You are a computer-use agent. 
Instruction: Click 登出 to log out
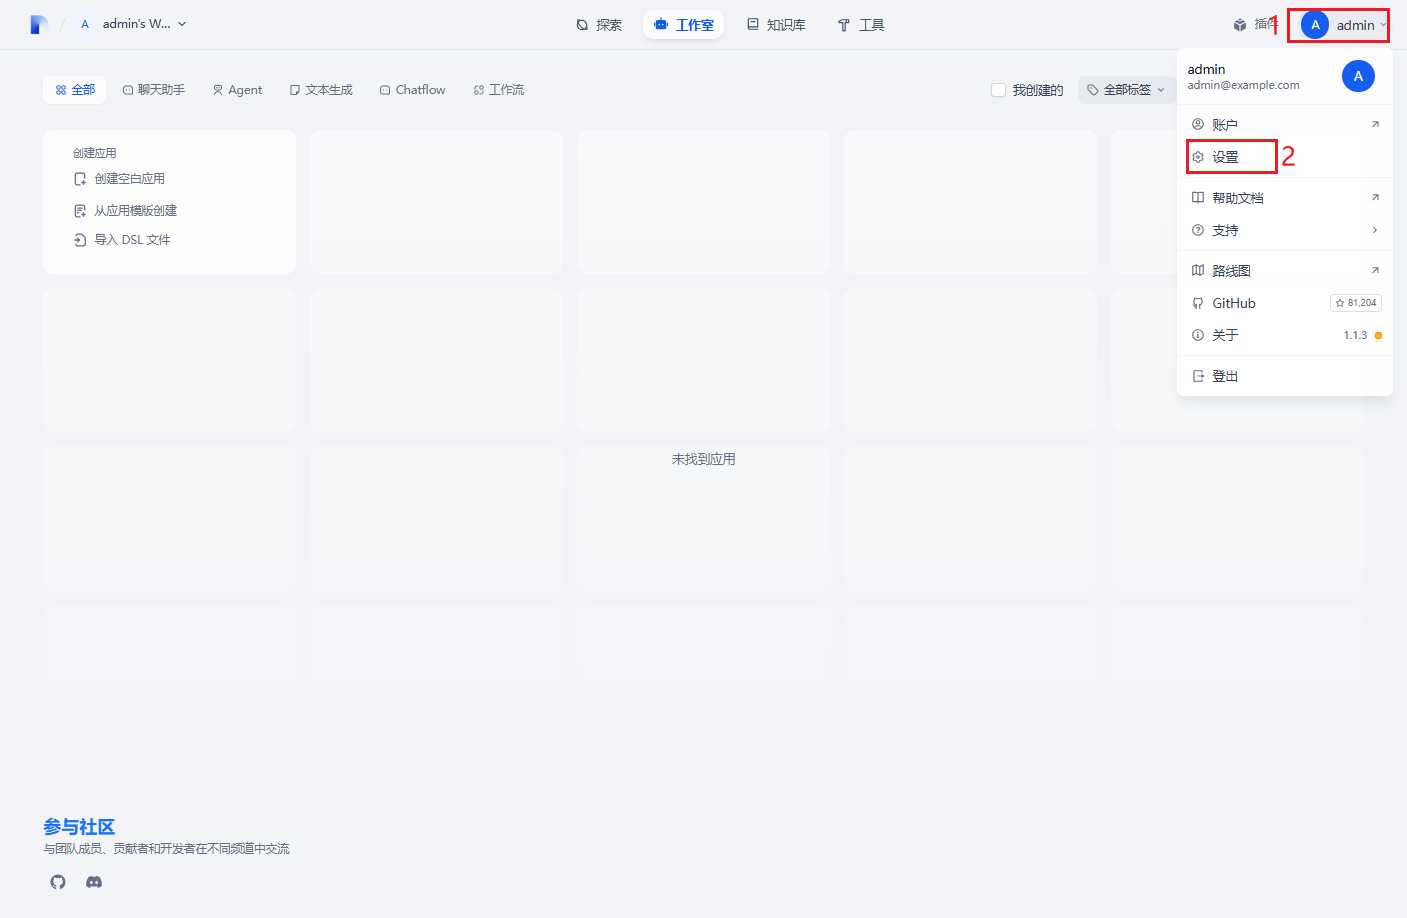(1285, 376)
